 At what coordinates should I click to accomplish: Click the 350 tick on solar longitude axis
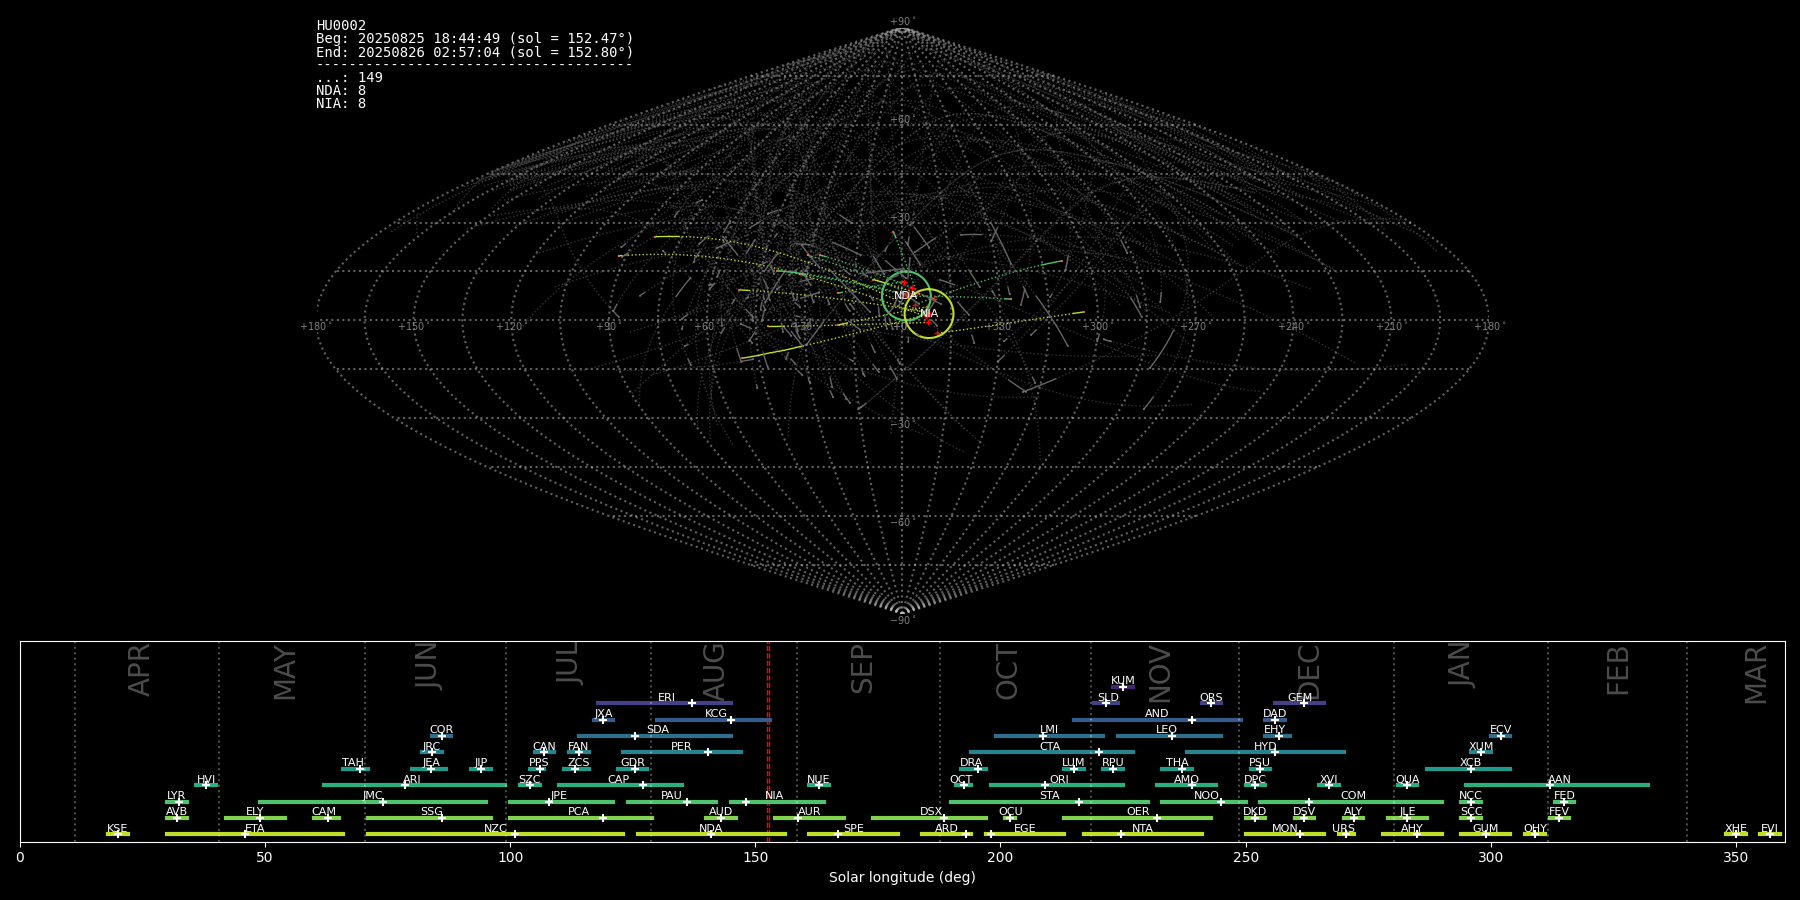click(1736, 857)
